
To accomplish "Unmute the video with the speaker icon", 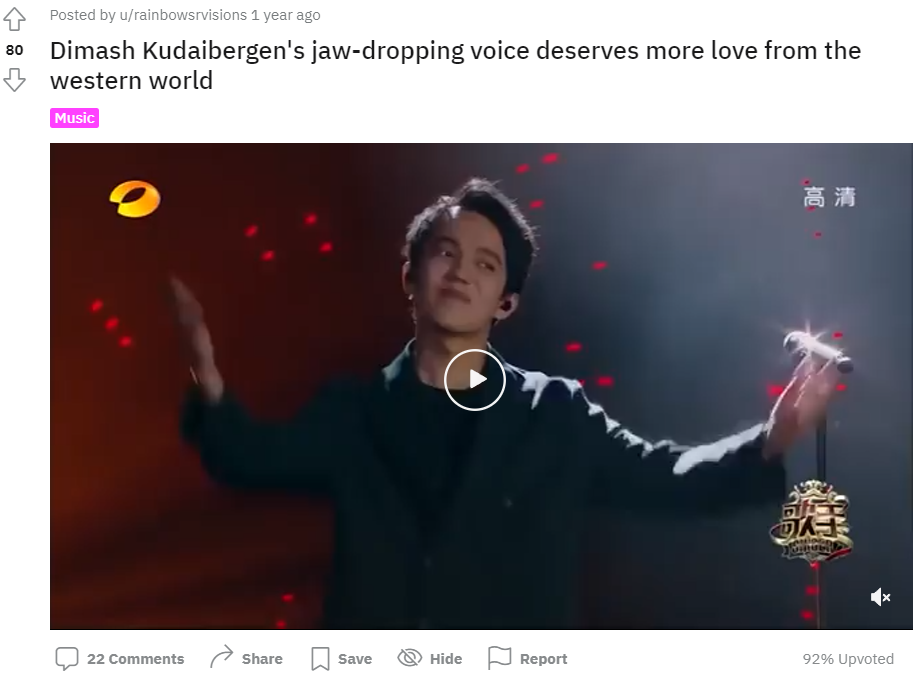I will pyautogui.click(x=880, y=597).
